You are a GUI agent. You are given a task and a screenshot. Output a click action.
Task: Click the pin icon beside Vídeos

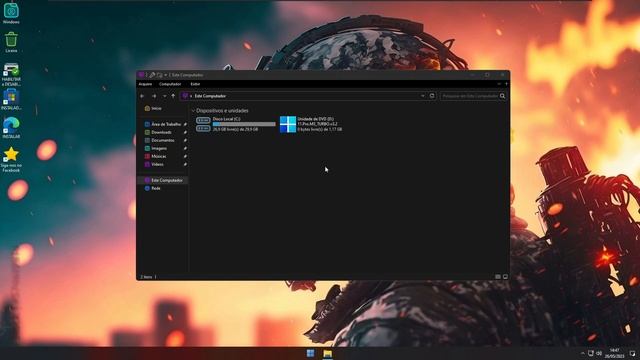185,164
